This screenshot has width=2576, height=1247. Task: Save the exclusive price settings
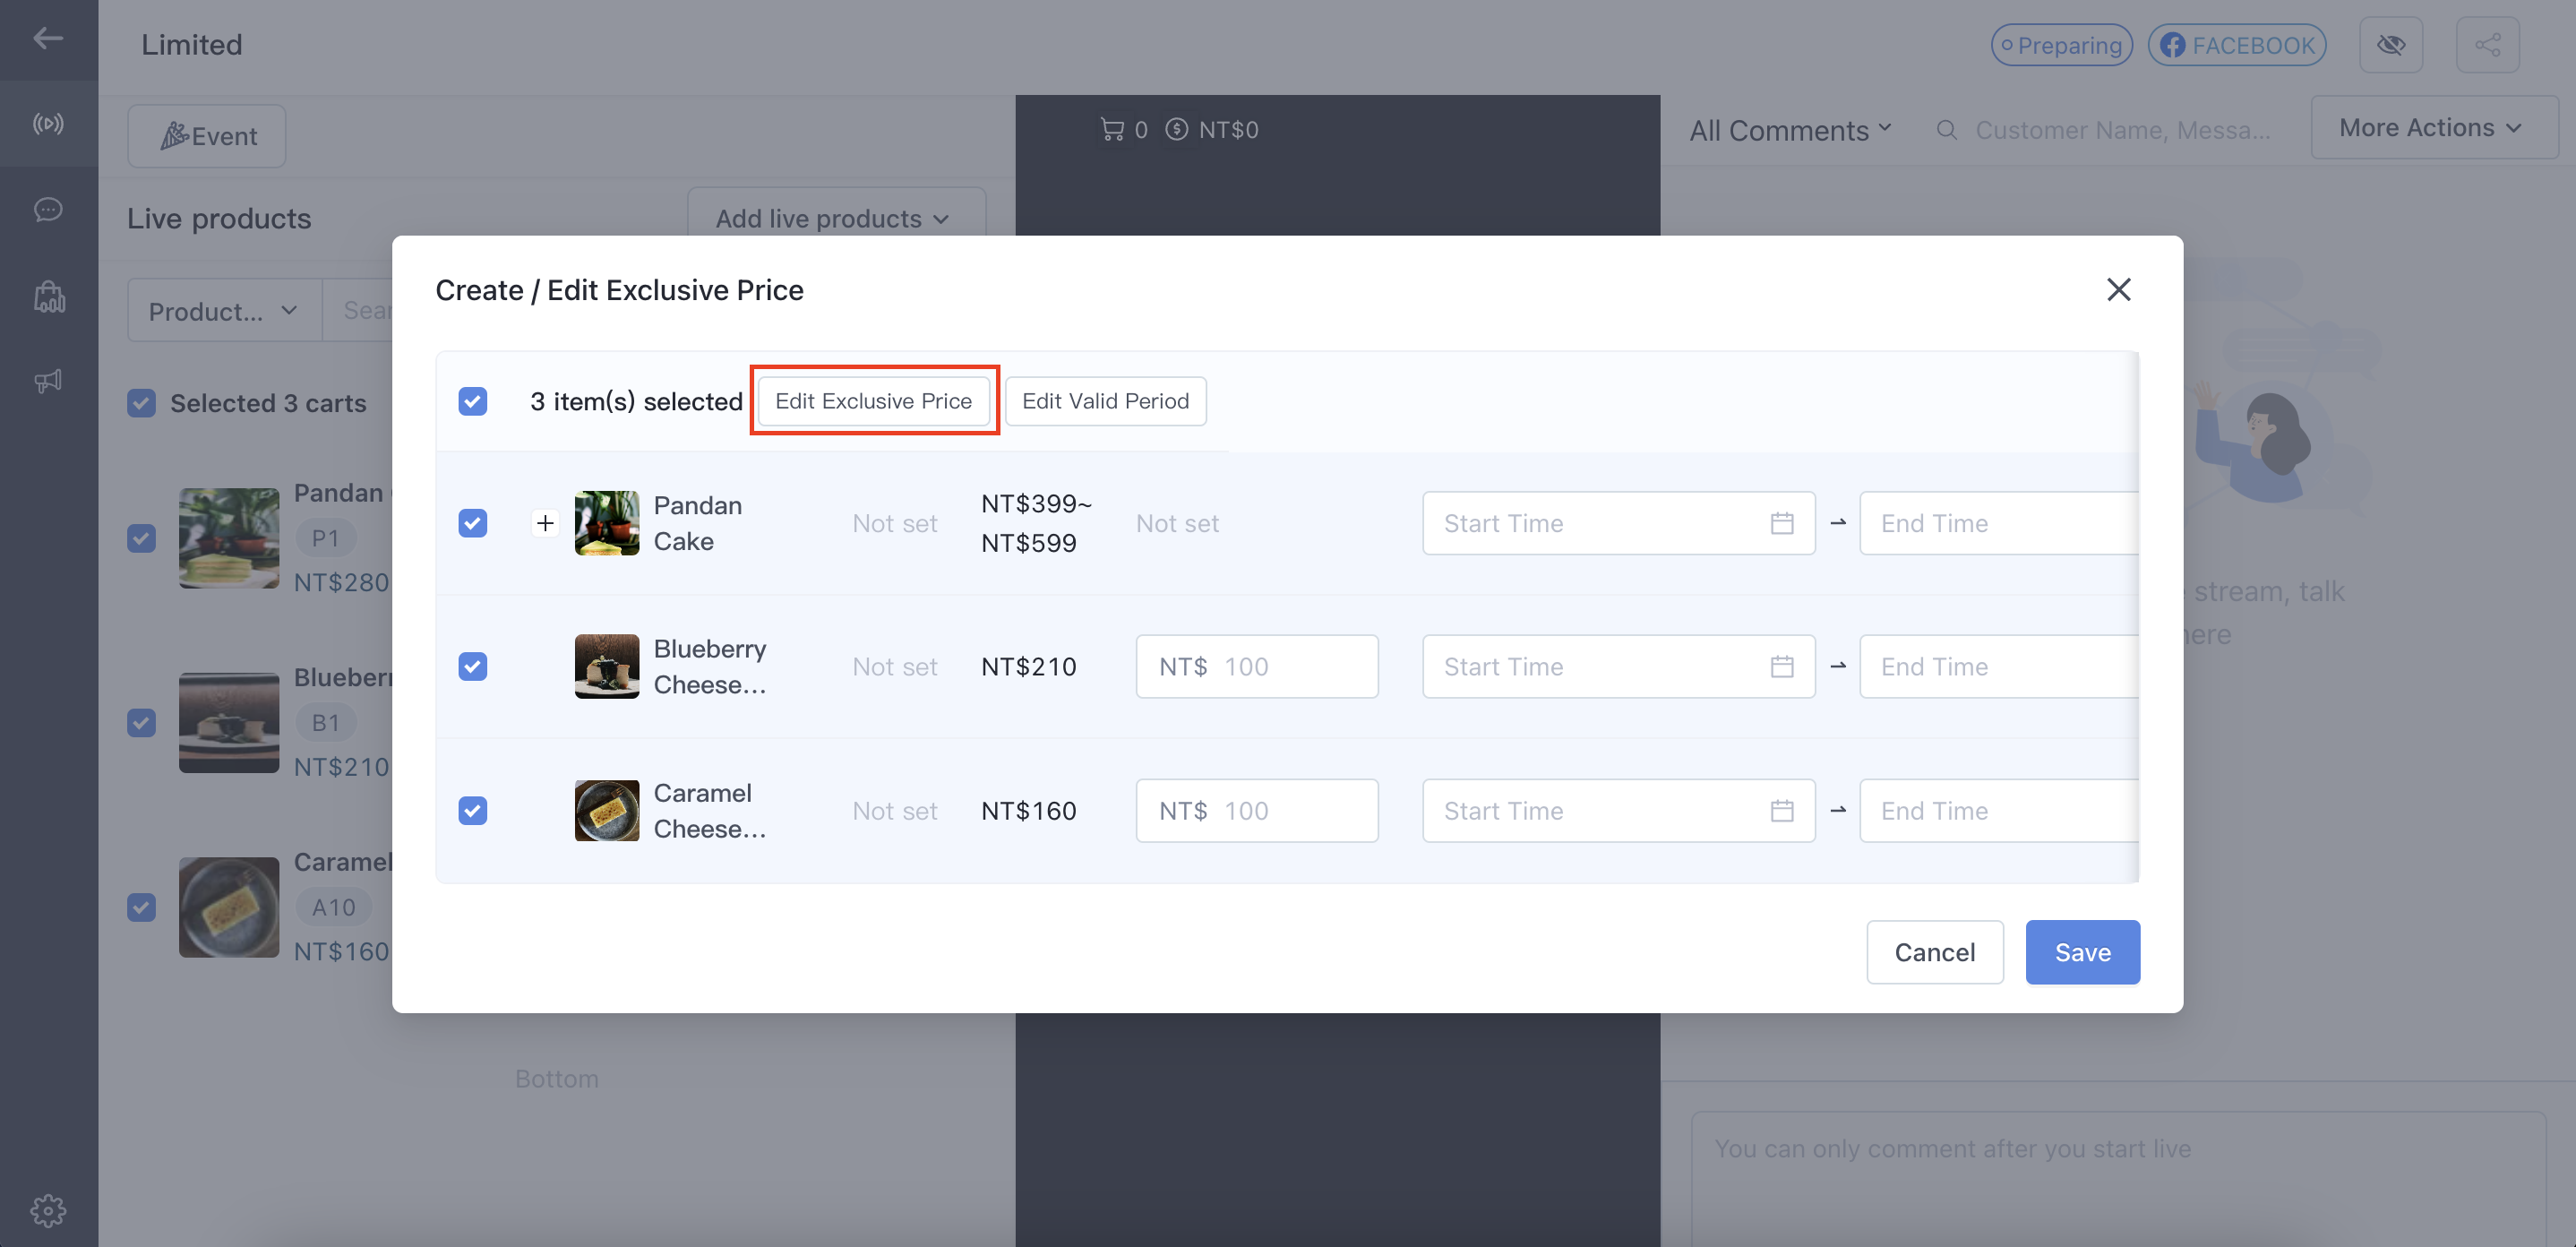pyautogui.click(x=2082, y=952)
